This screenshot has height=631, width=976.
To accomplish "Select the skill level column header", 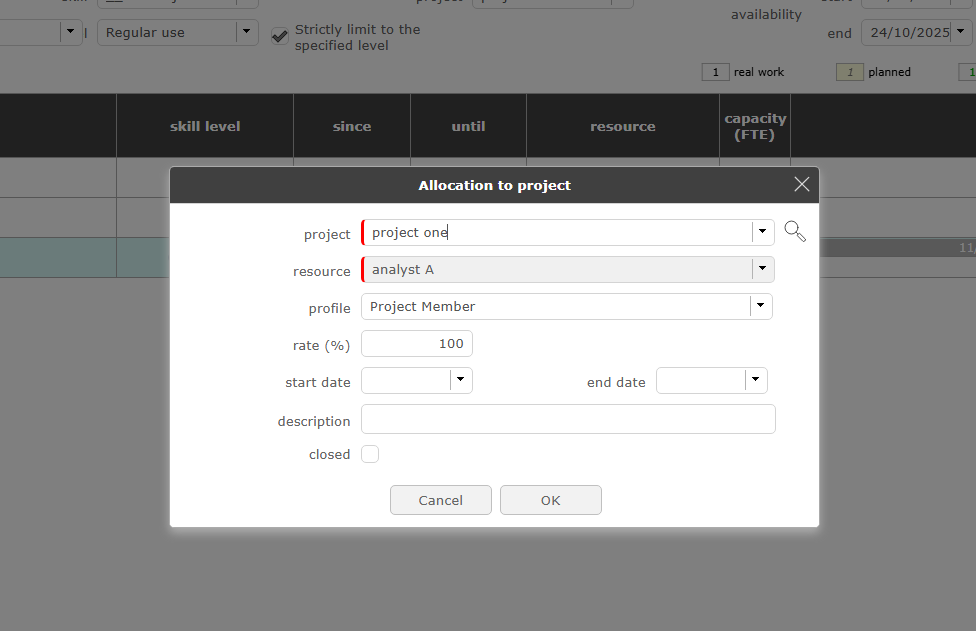I will [x=205, y=126].
